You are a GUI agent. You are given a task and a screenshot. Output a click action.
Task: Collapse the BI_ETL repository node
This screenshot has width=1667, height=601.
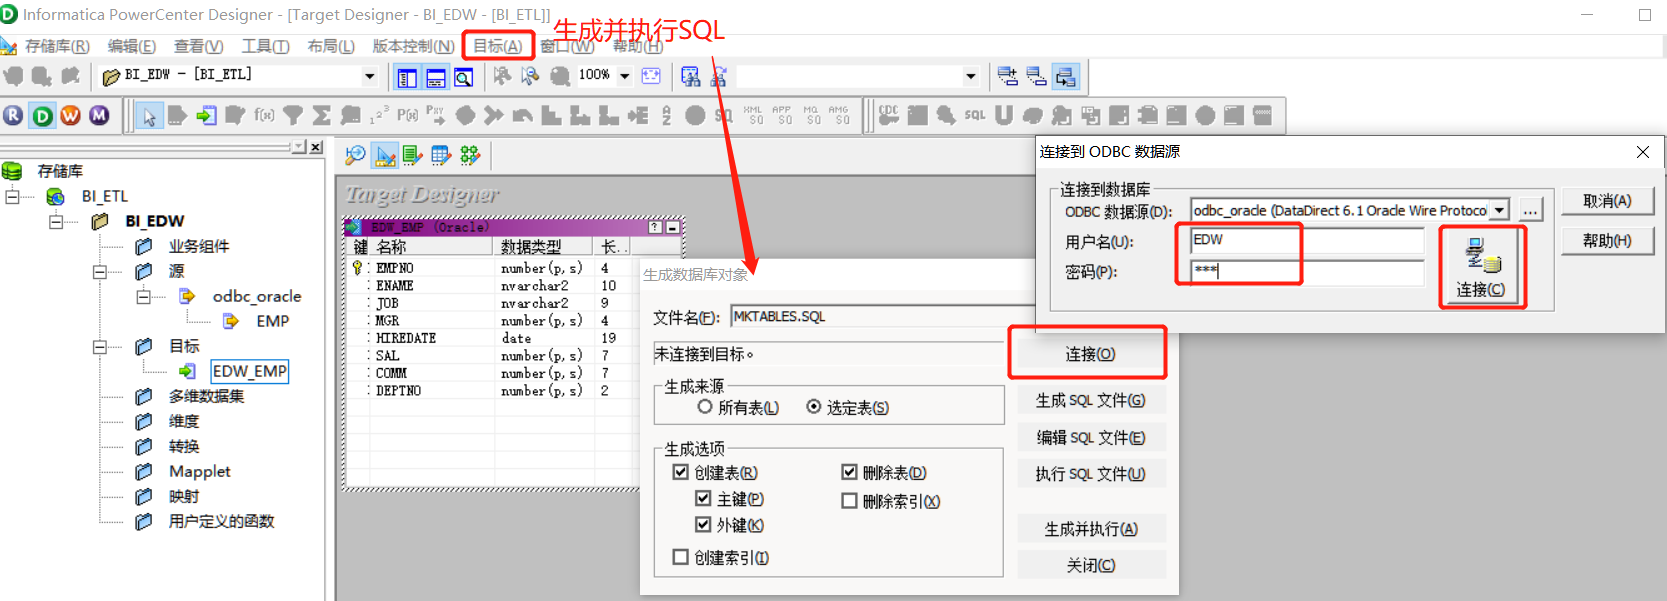(12, 196)
